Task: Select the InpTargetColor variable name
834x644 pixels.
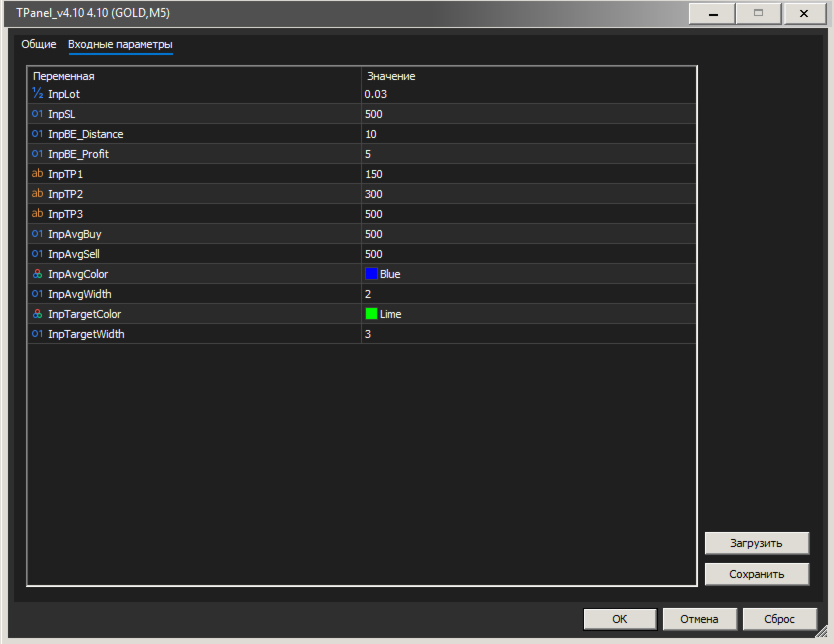Action: pyautogui.click(x=85, y=314)
